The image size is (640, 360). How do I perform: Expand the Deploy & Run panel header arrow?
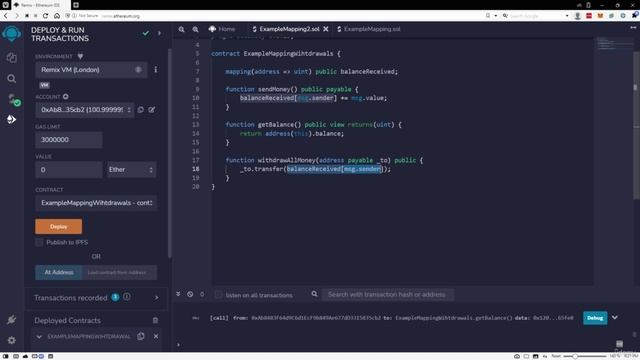point(159,33)
